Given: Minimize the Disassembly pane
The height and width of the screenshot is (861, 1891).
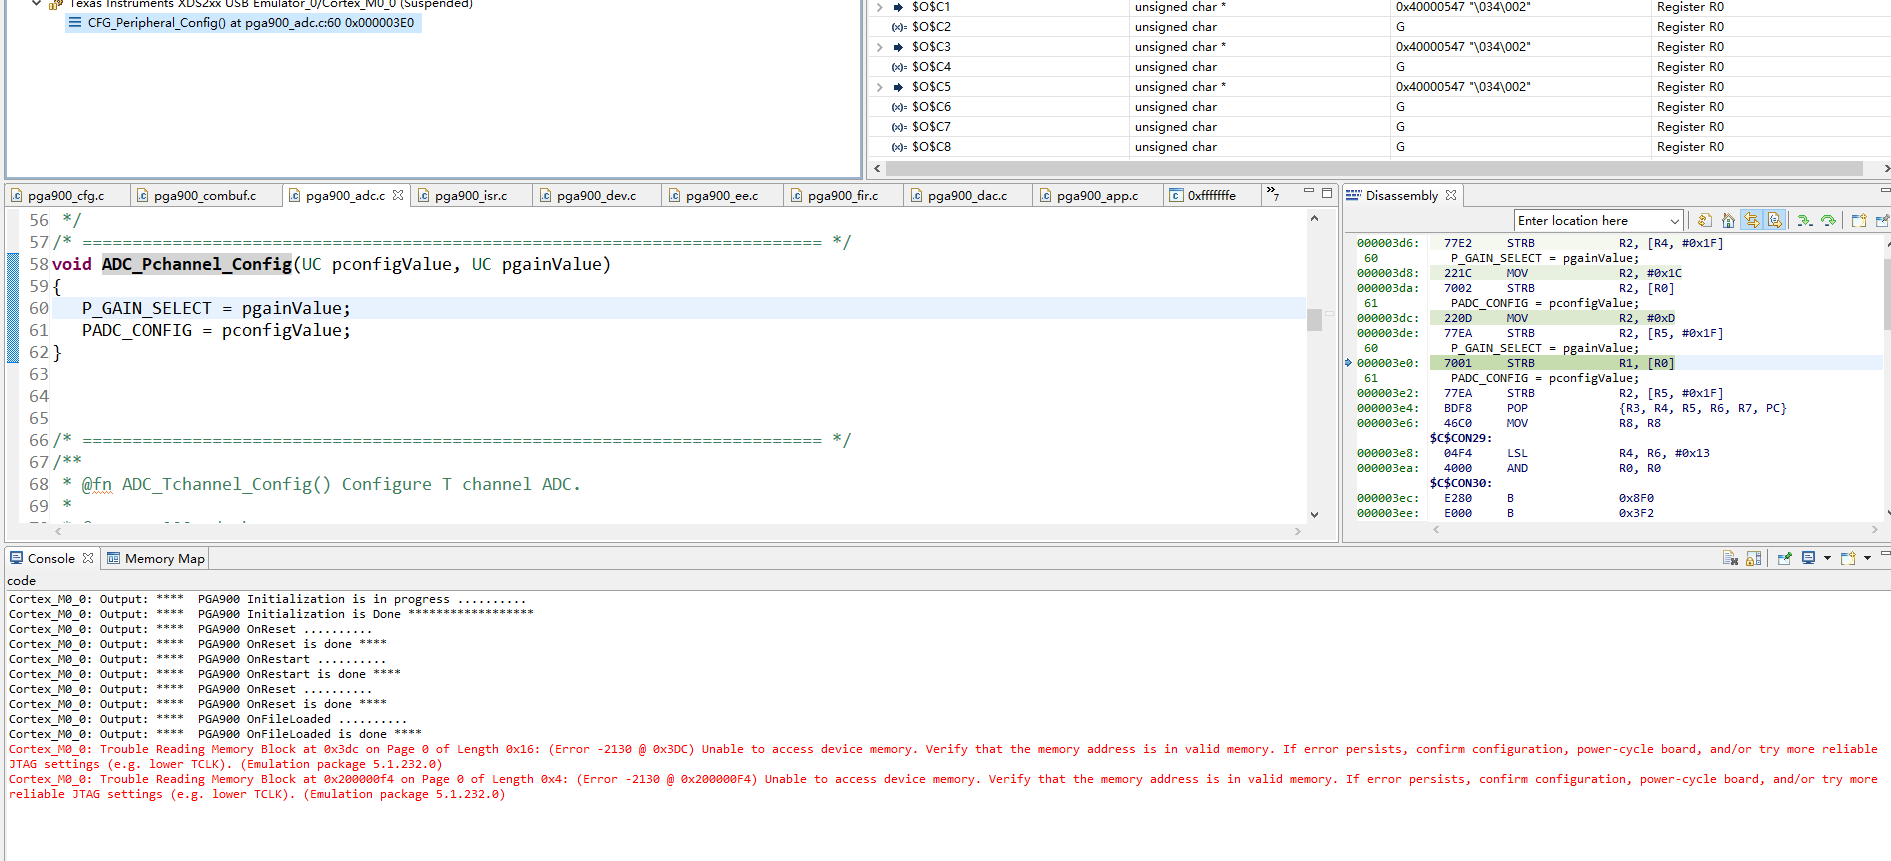Looking at the screenshot, I should click(1885, 190).
